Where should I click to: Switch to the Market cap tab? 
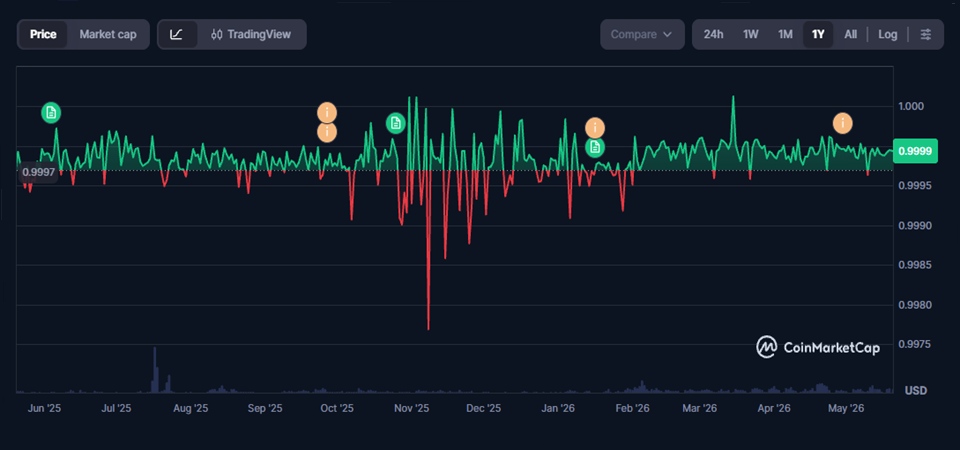point(108,34)
